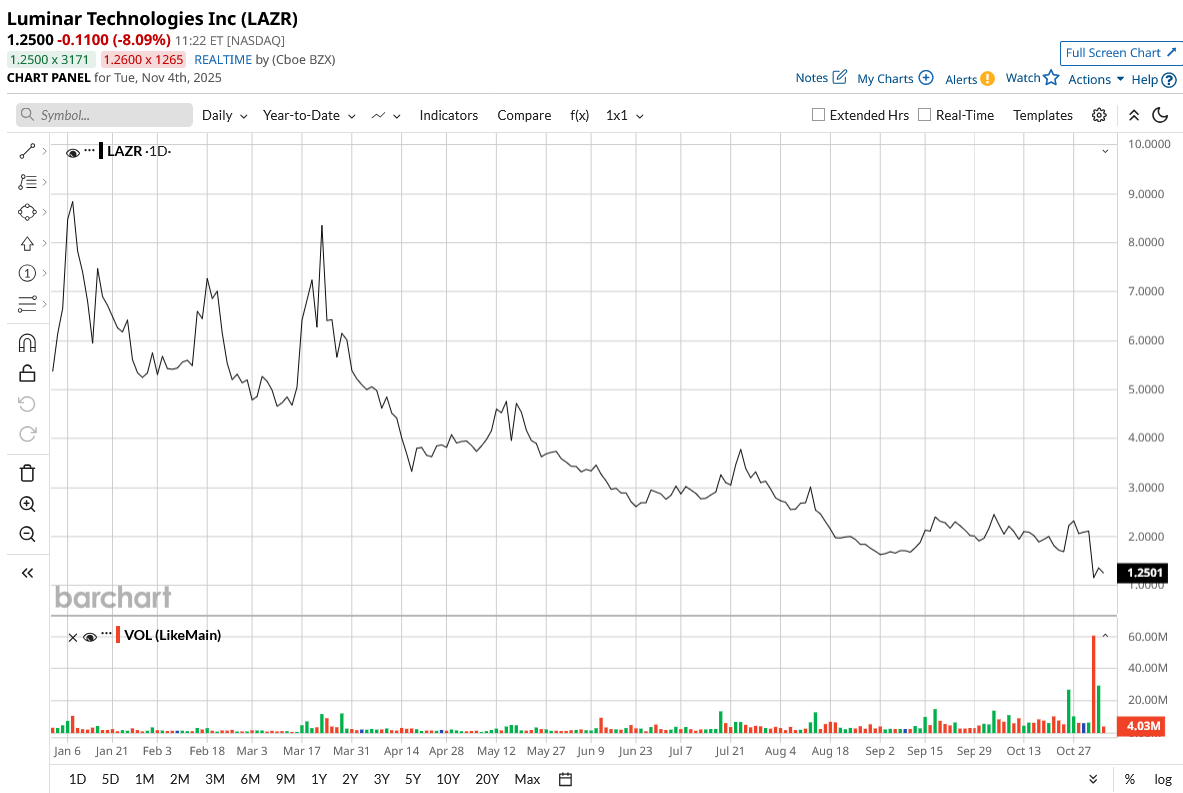This screenshot has width=1183, height=793.
Task: Open the Daily frequency dropdown
Action: point(224,115)
